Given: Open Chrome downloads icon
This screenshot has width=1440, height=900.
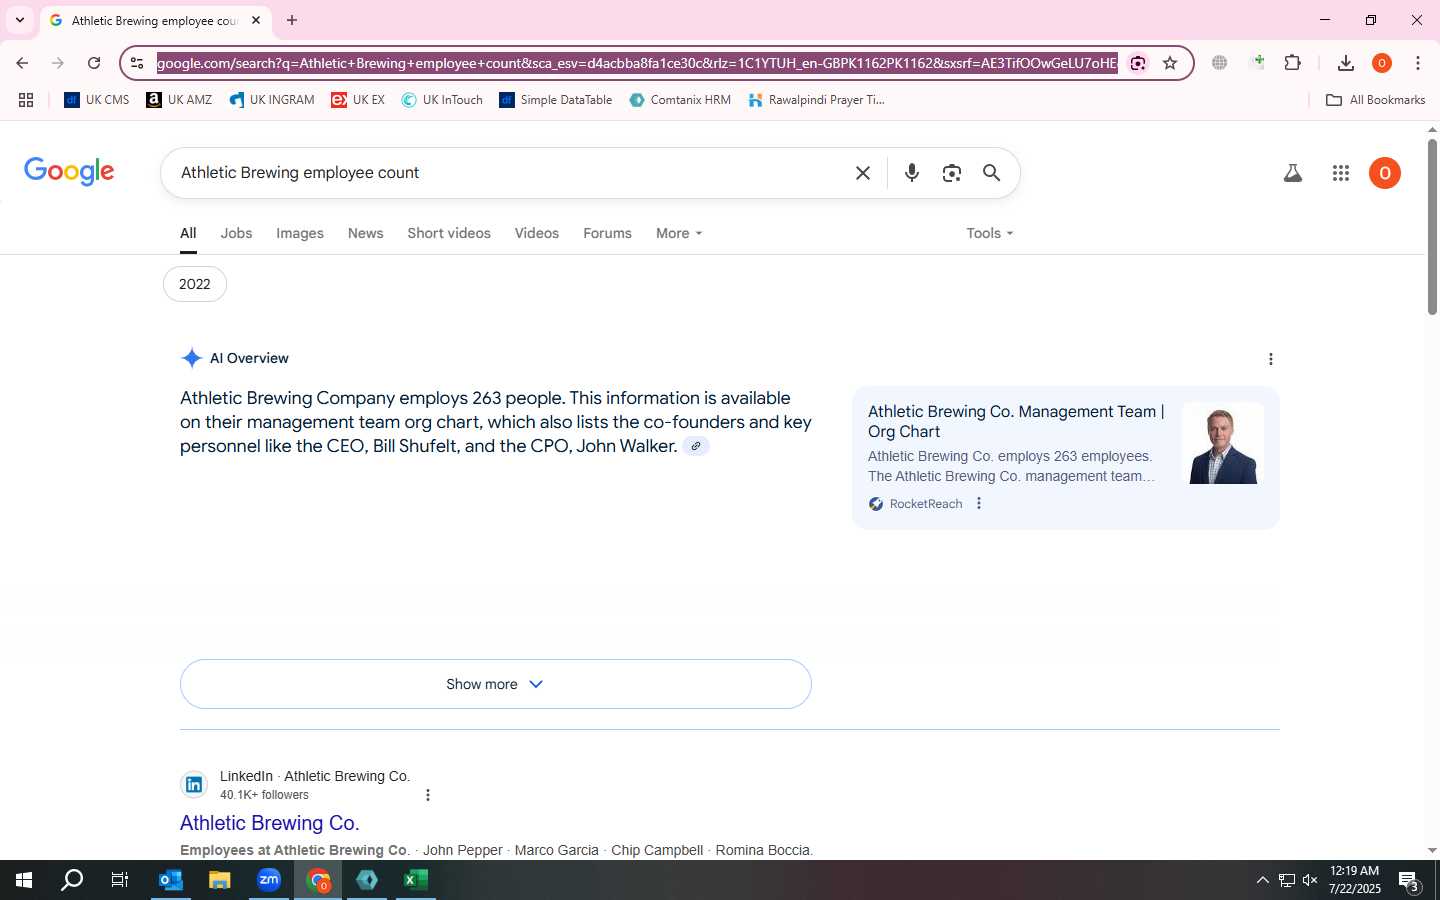Looking at the screenshot, I should click(1346, 63).
